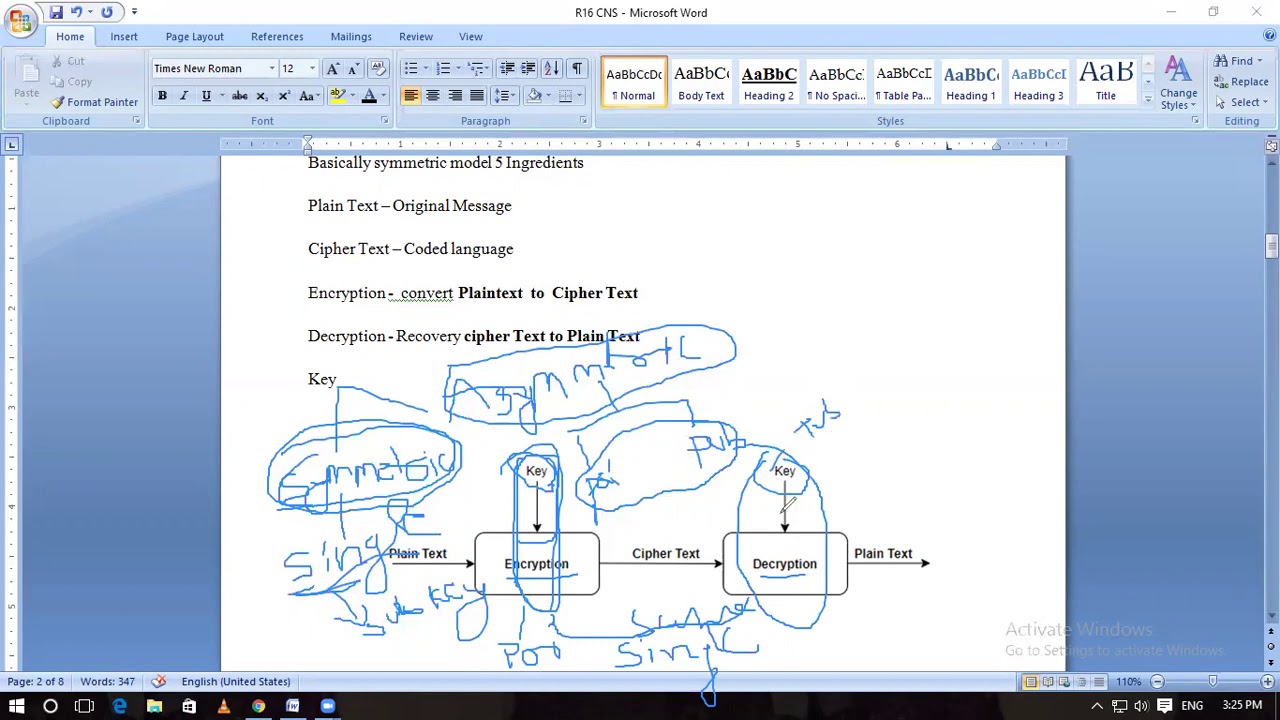Toggle Italic formatting

pos(184,96)
